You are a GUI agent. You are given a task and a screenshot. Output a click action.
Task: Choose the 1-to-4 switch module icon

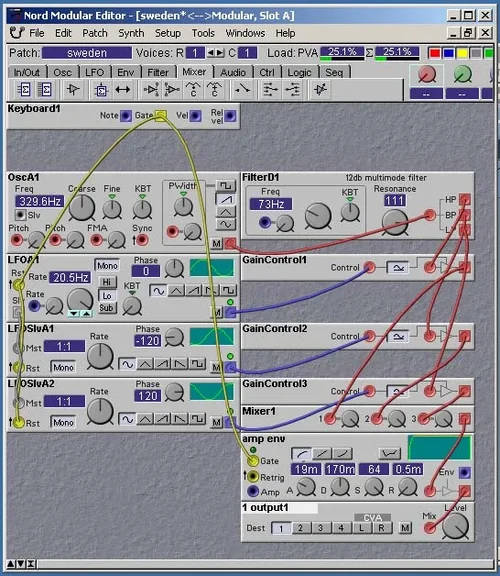click(x=293, y=89)
